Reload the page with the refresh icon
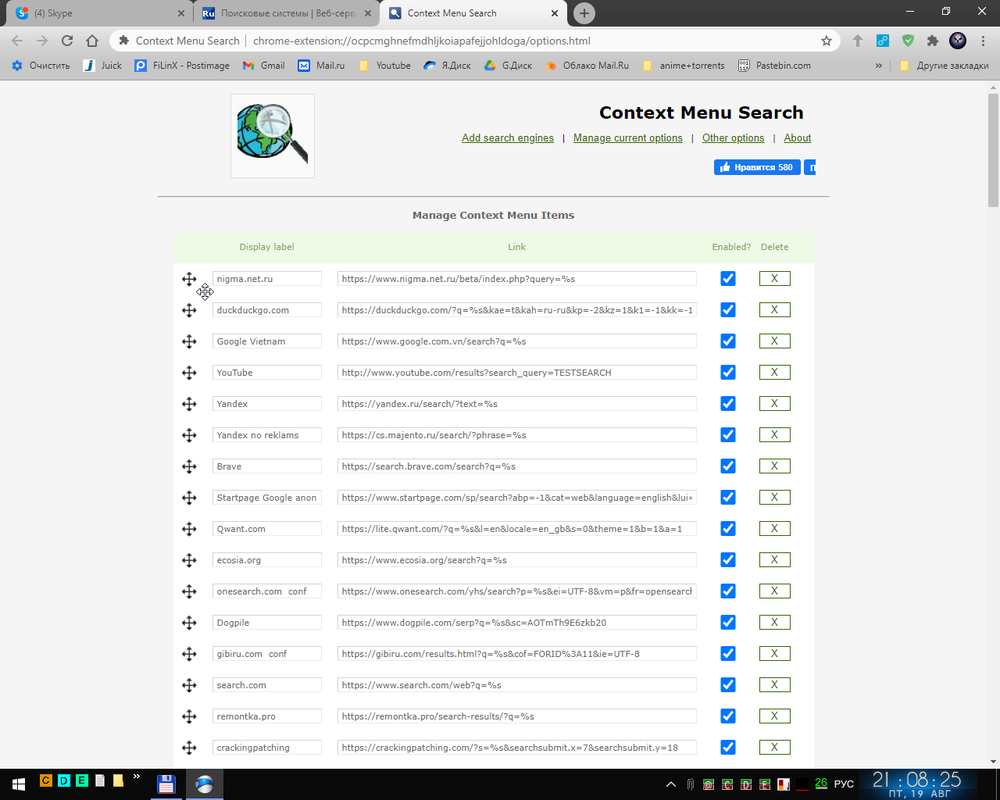Image resolution: width=1000 pixels, height=800 pixels. tap(67, 41)
